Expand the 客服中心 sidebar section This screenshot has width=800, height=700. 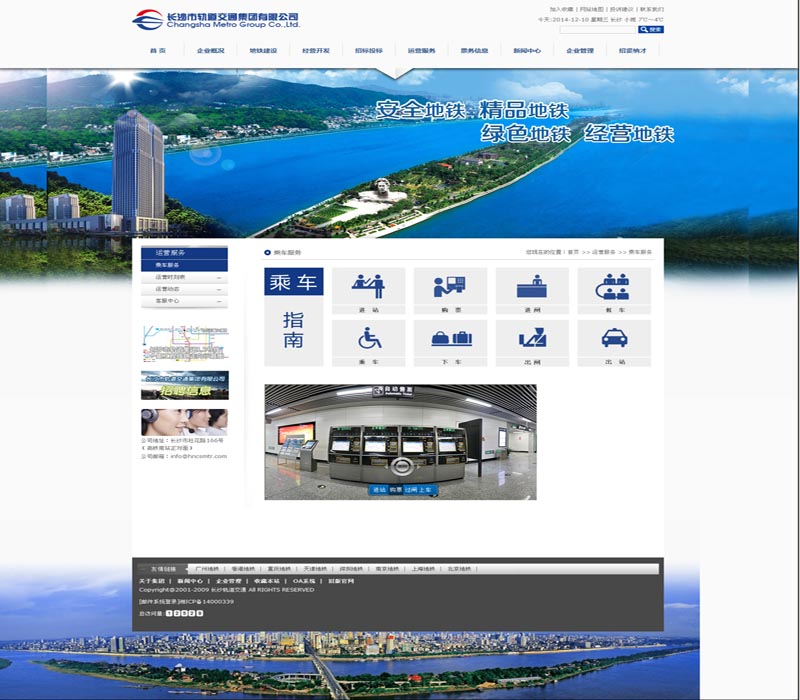click(184, 301)
